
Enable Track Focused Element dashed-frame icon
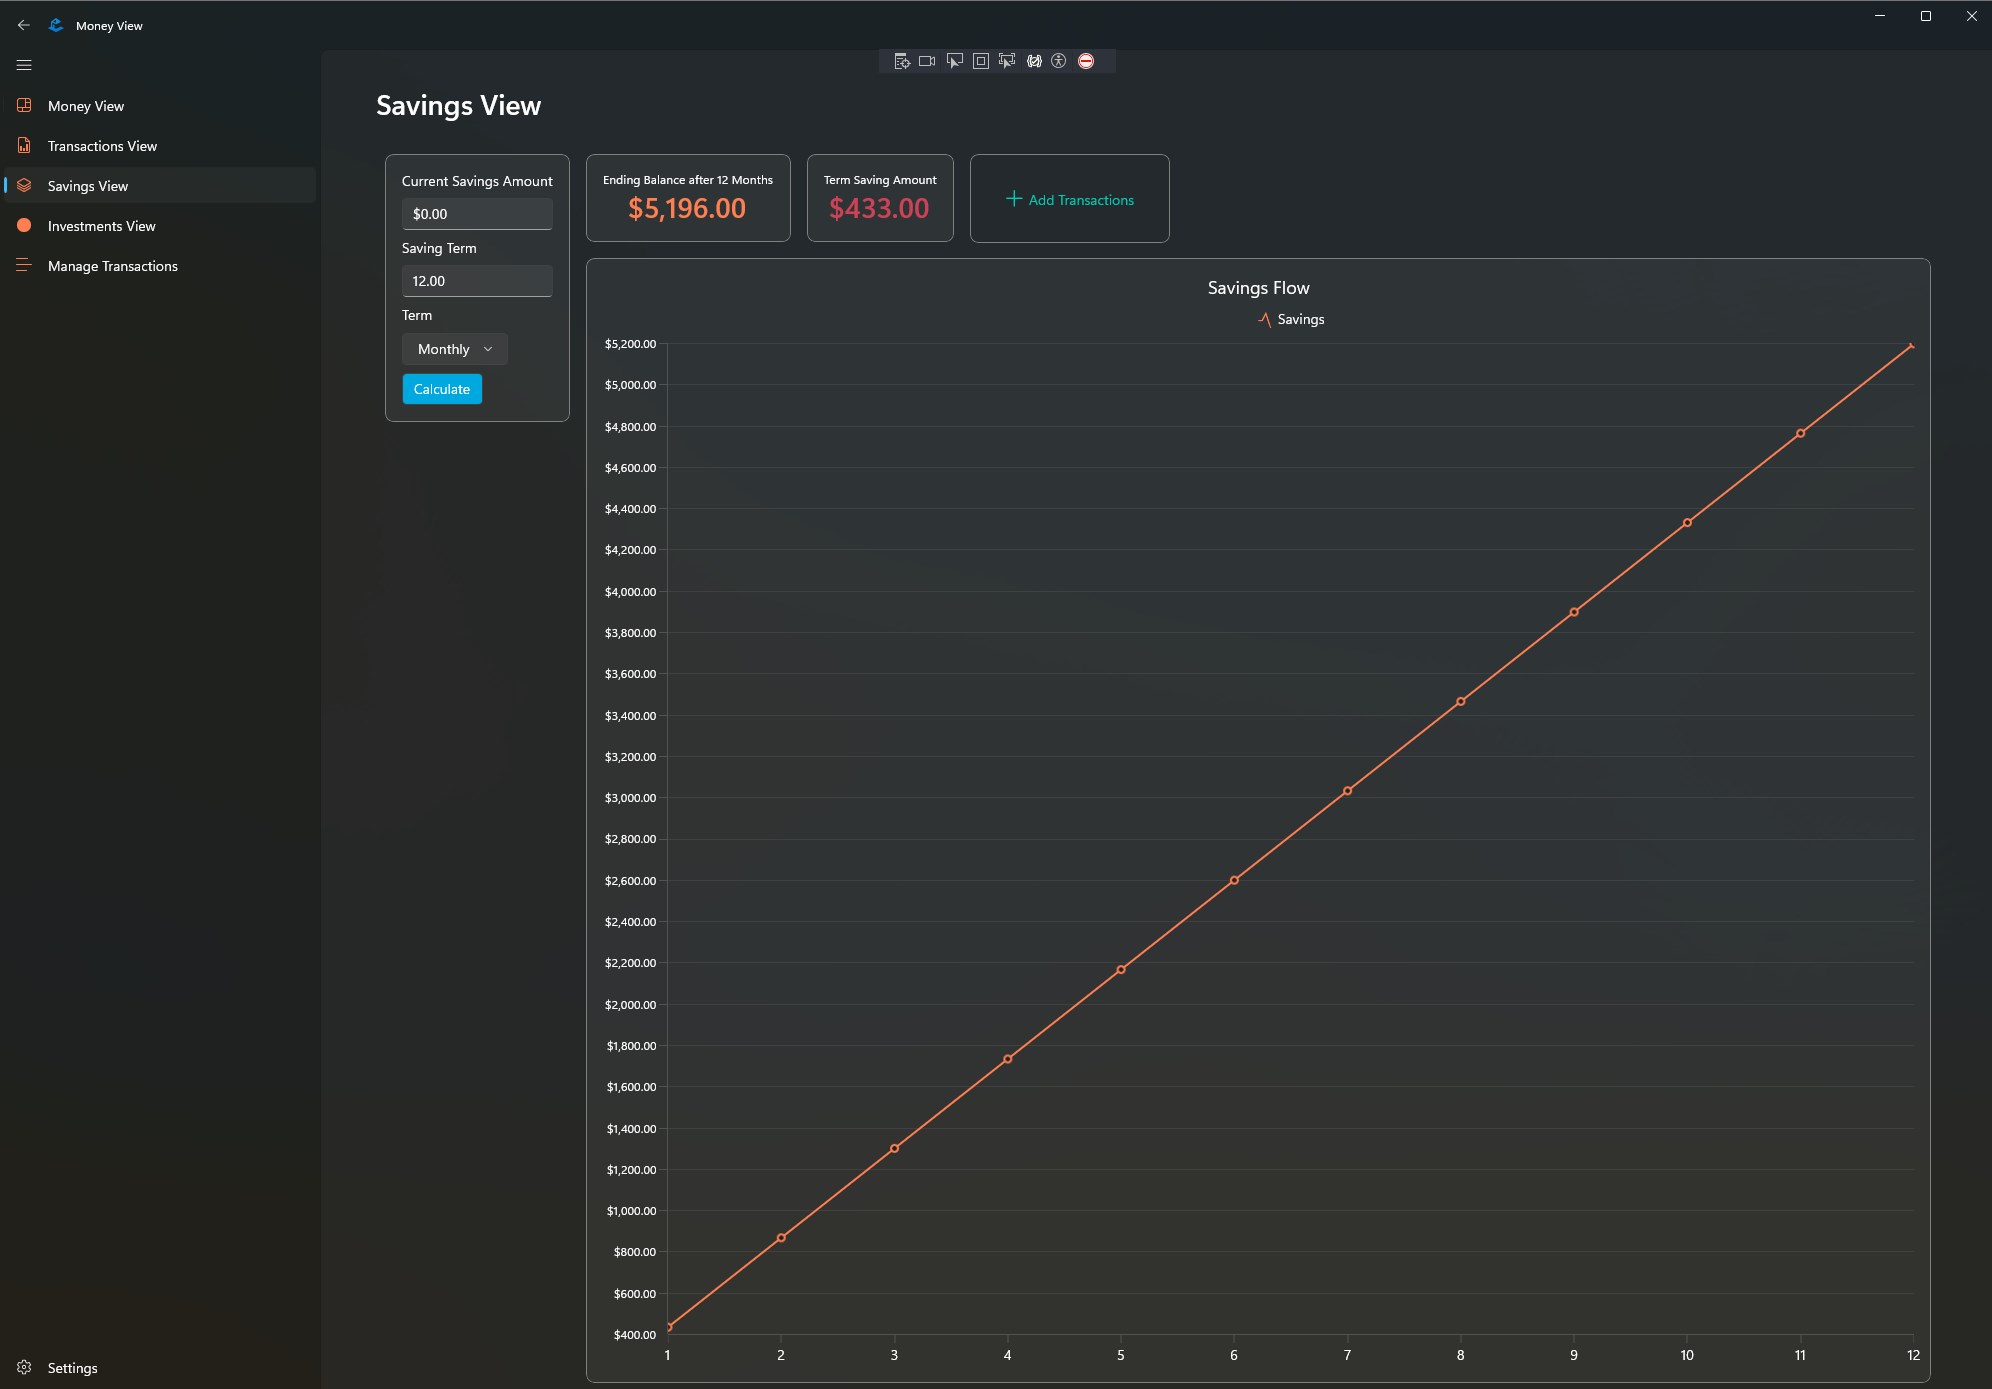click(x=1007, y=61)
